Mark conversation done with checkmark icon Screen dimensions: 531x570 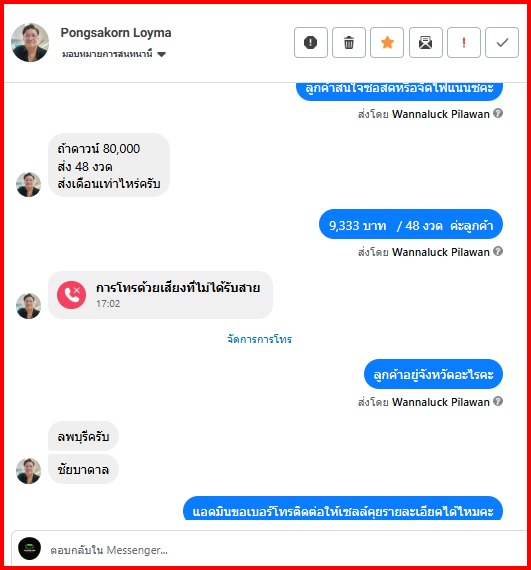[502, 43]
